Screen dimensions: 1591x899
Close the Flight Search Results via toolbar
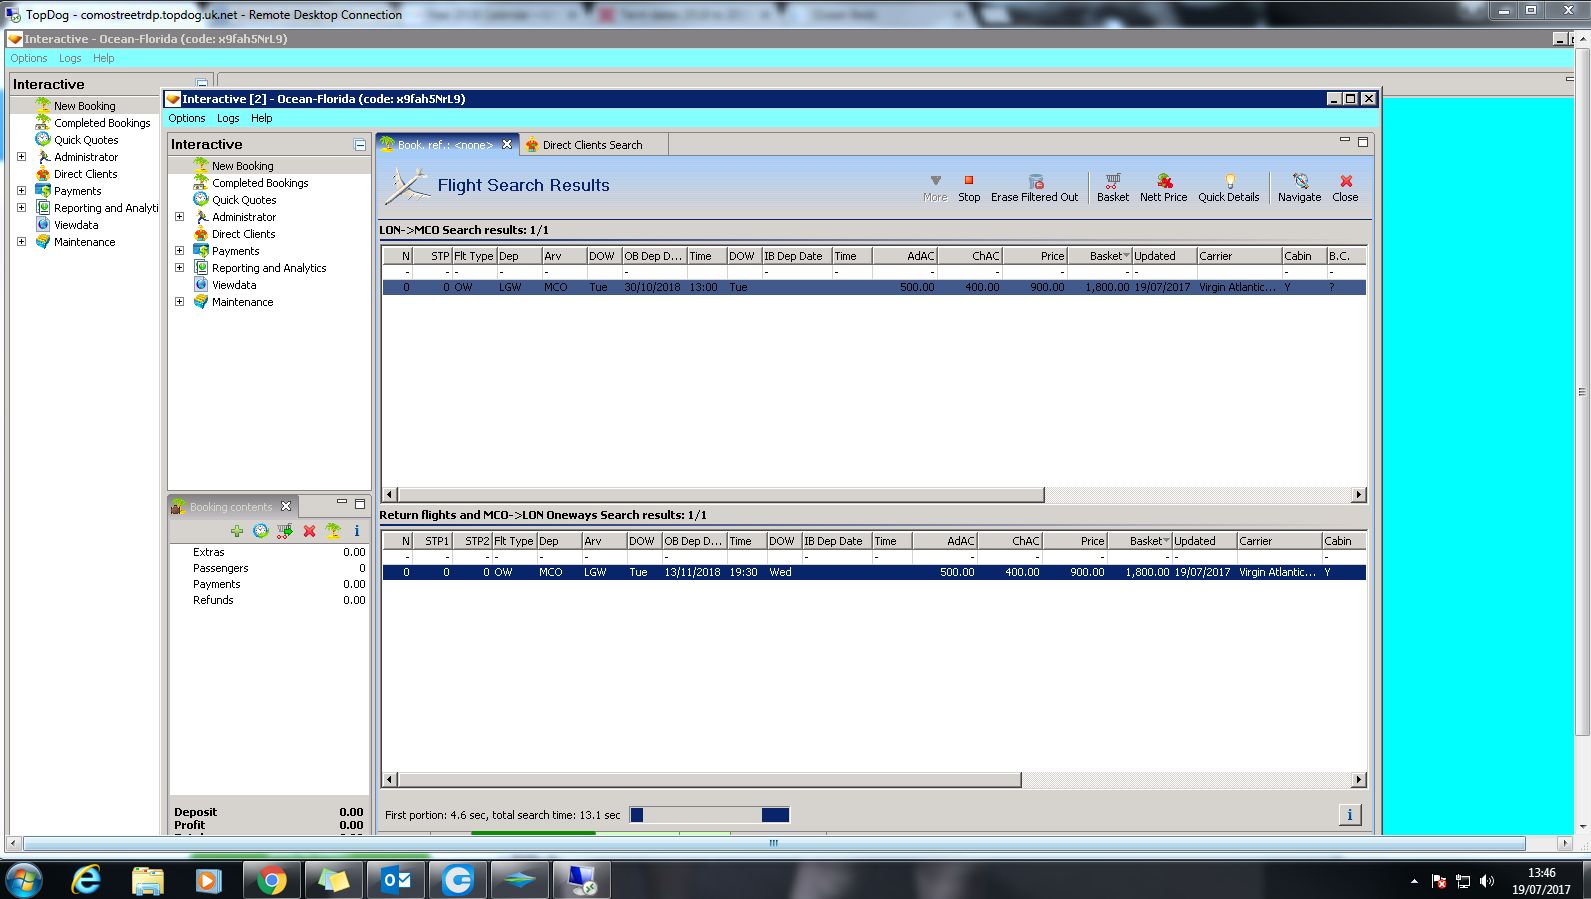[x=1345, y=188]
